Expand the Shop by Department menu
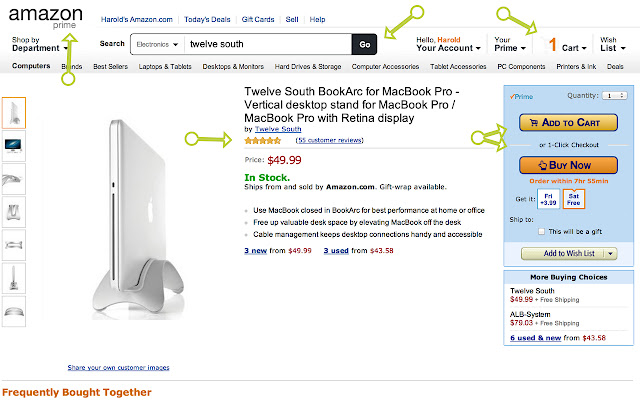The height and width of the screenshot is (400, 640). coord(40,44)
